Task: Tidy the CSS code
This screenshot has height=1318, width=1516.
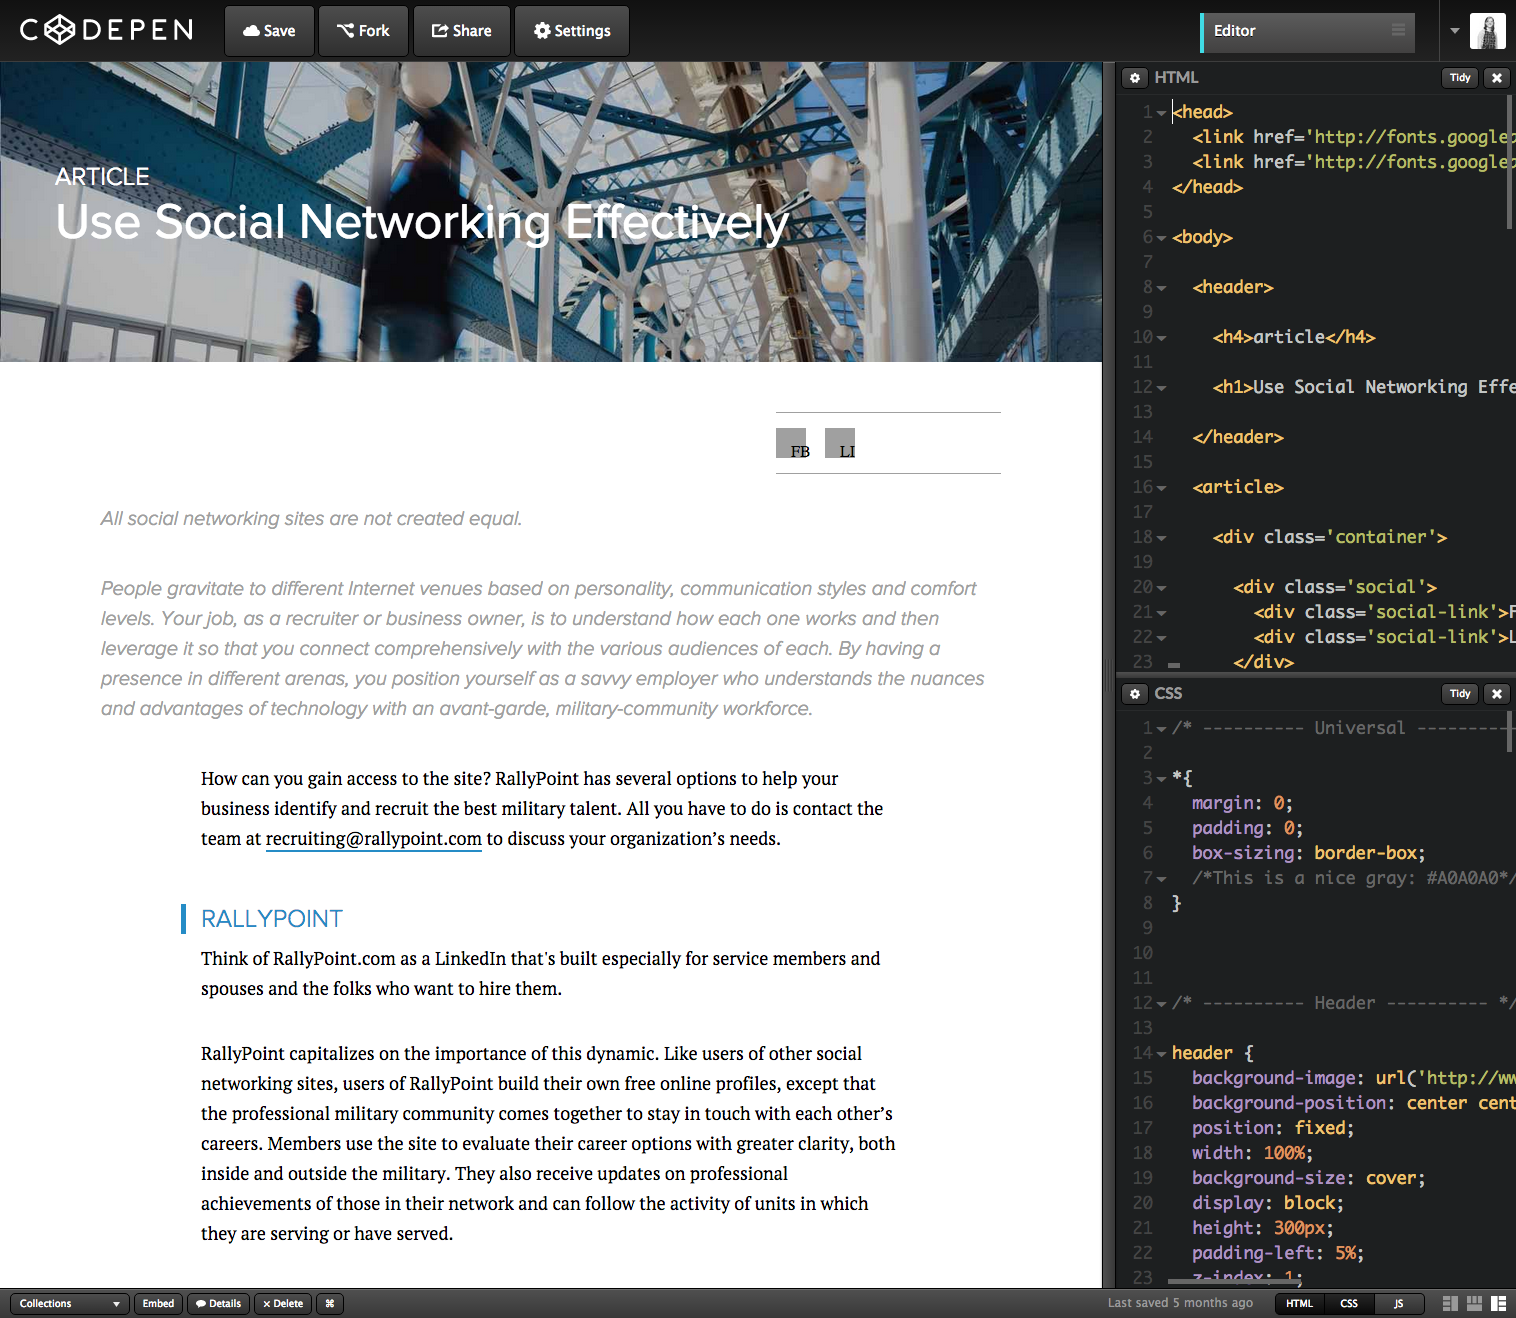Action: [1460, 694]
